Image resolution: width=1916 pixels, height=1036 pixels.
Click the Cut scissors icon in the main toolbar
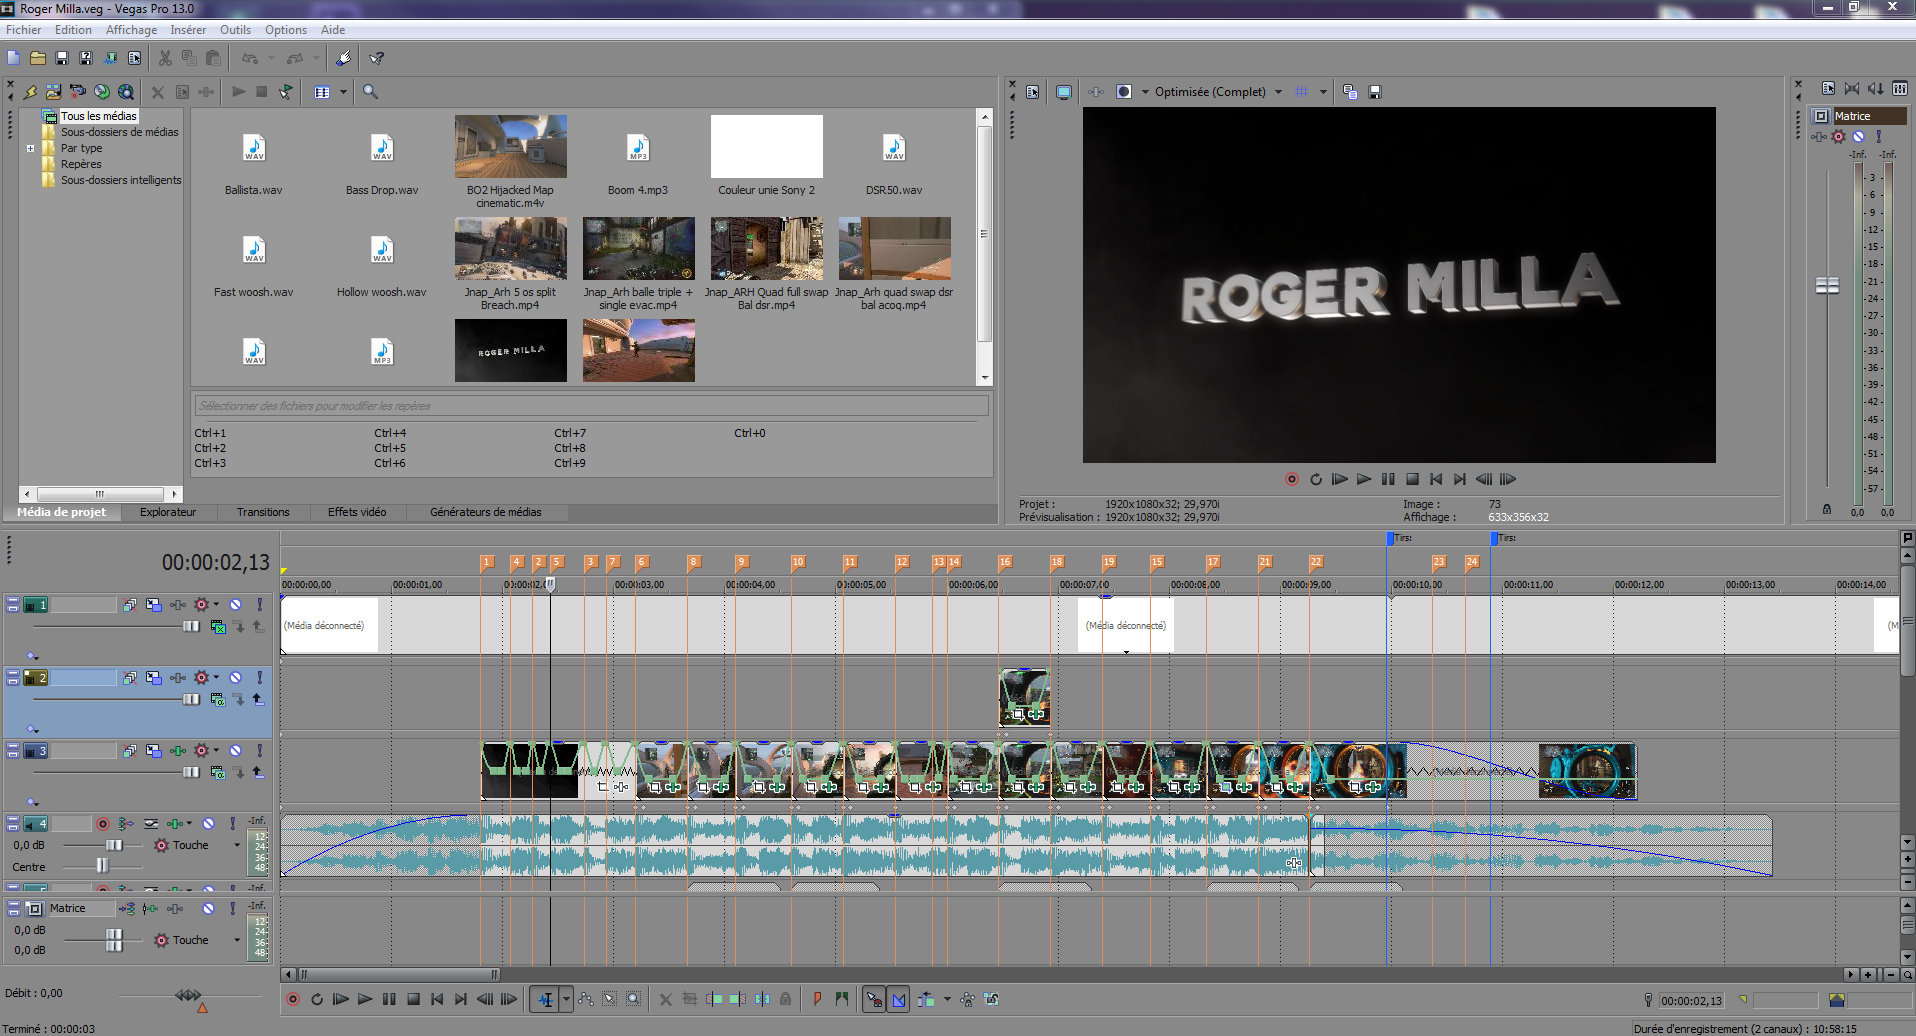coord(165,58)
